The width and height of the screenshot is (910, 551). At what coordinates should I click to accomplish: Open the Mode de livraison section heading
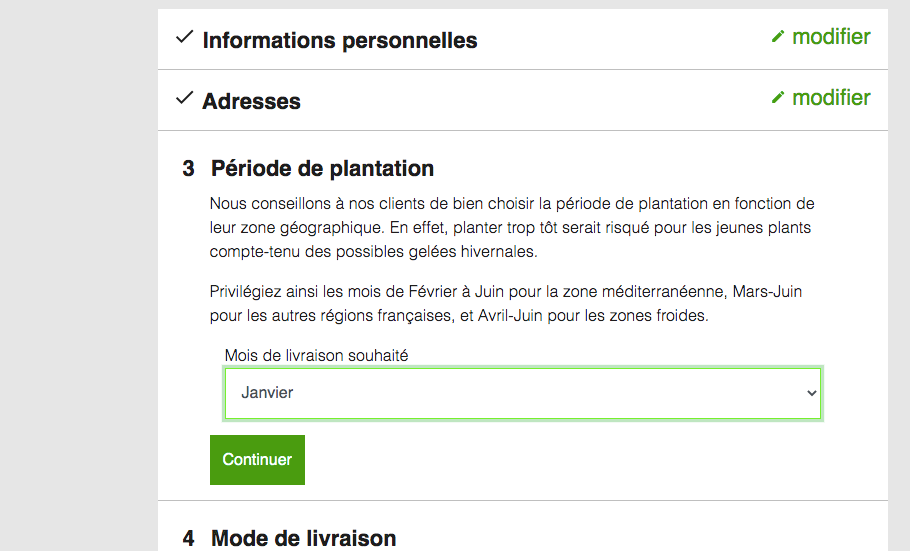[303, 538]
